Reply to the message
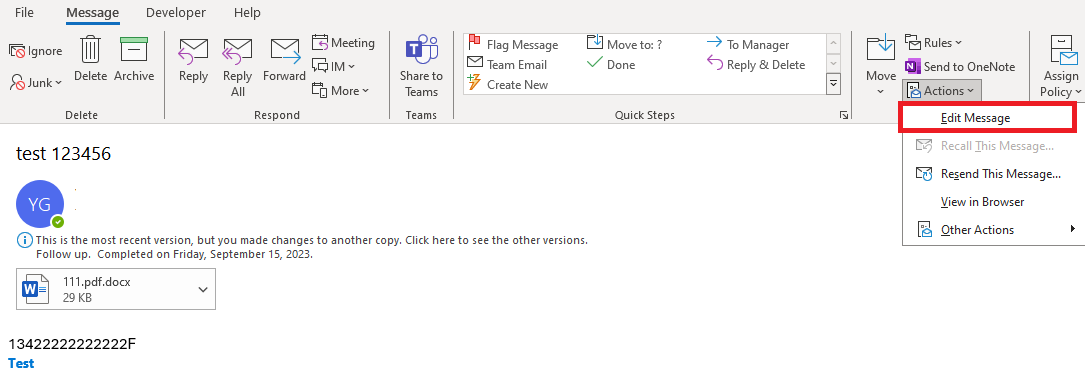This screenshot has height=382, width=1086. [193, 61]
